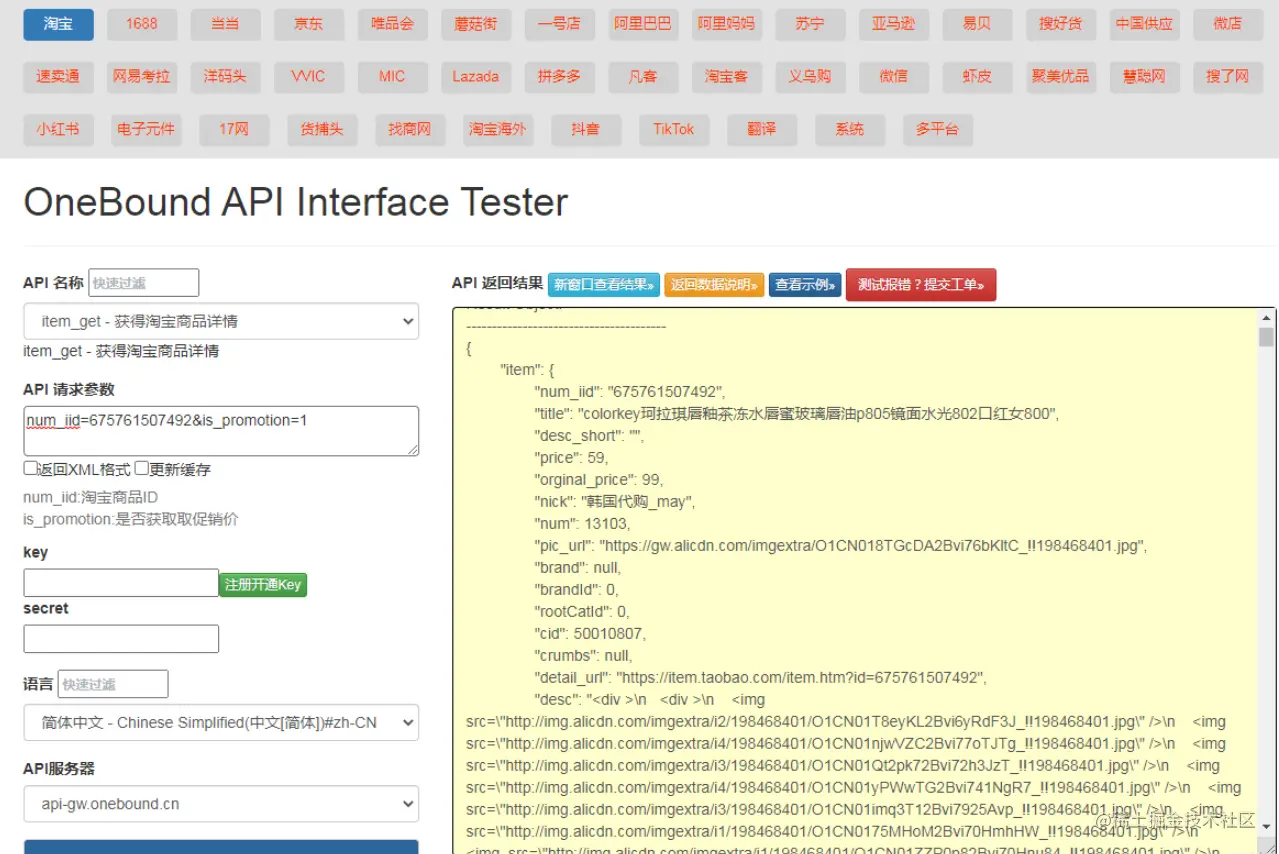This screenshot has width=1279, height=854.
Task: Click 新窗口查看结果 button
Action: [x=605, y=285]
